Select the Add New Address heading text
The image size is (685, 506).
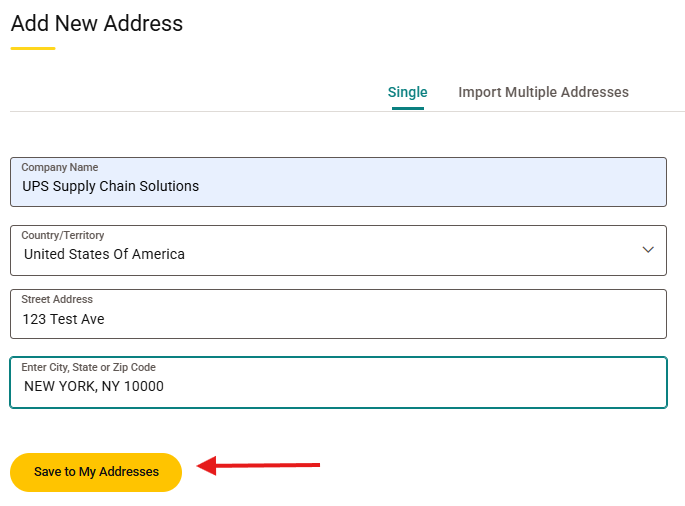coord(97,23)
